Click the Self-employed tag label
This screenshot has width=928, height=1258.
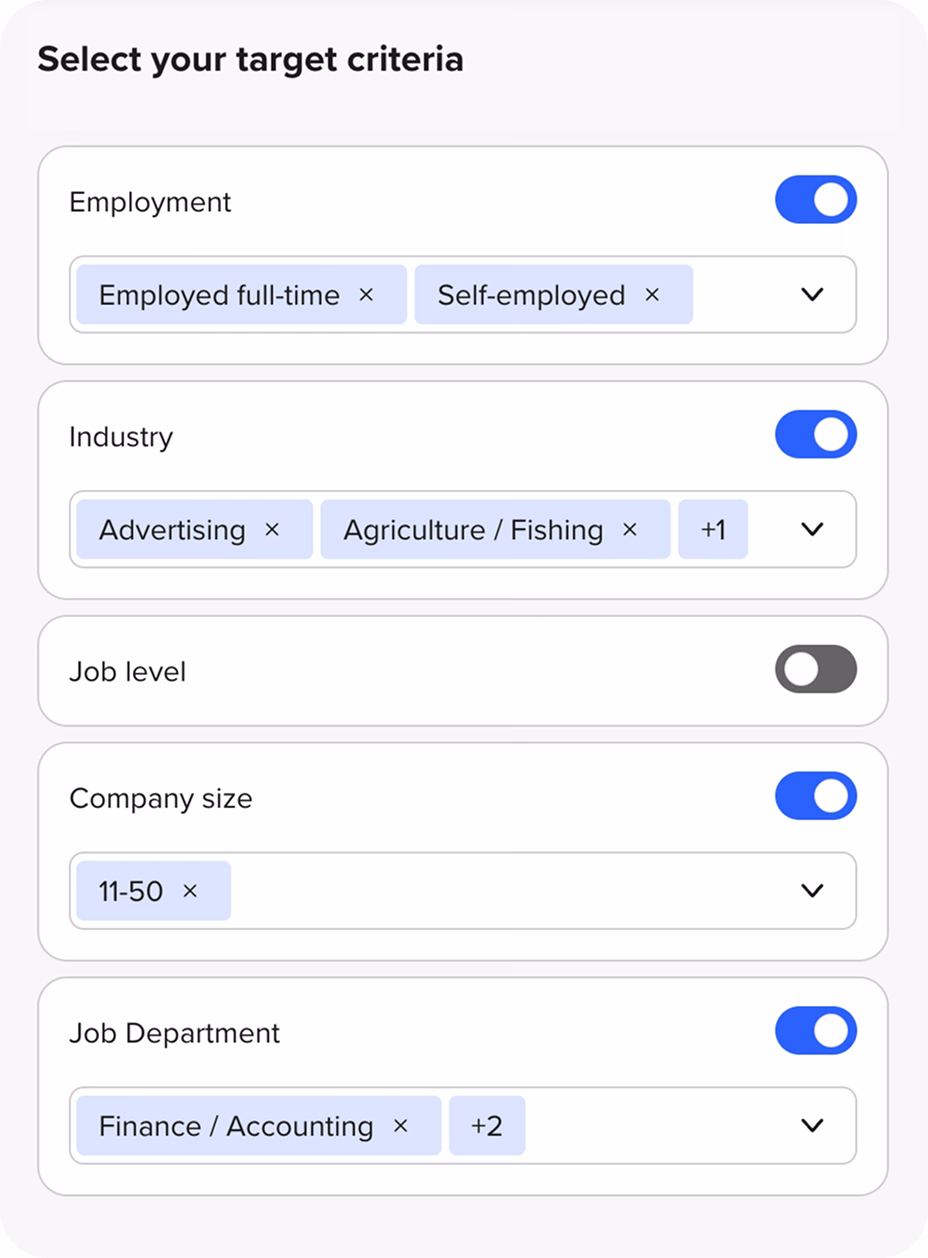click(x=531, y=295)
